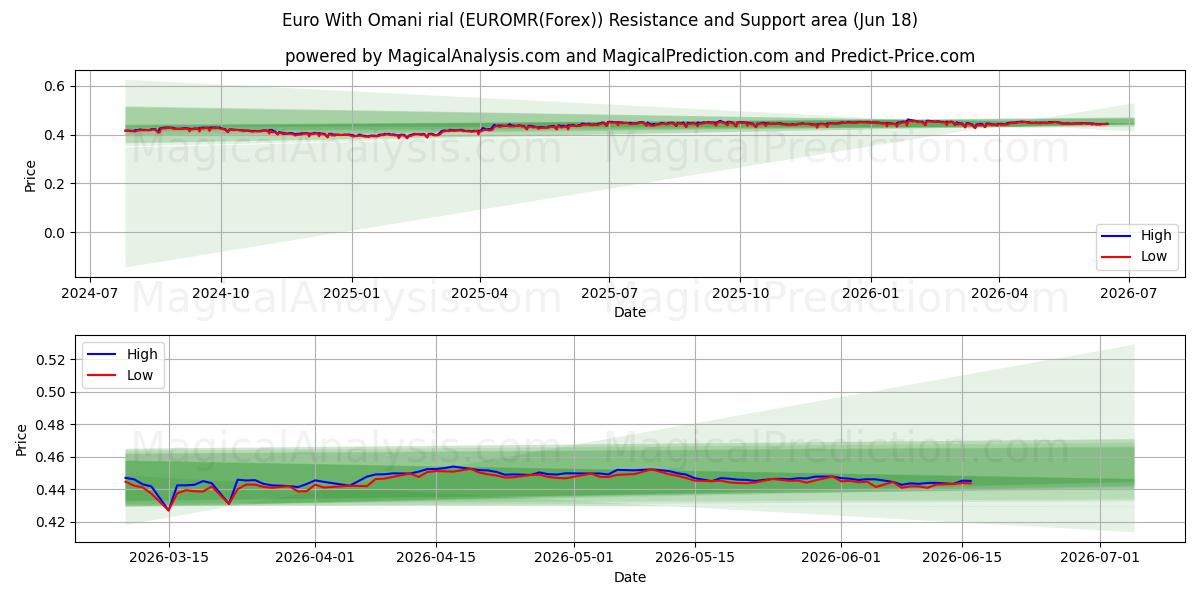Viewport: 1200px width, 600px height.
Task: Click the '0.42' y-axis tick label
Action: (x=49, y=522)
